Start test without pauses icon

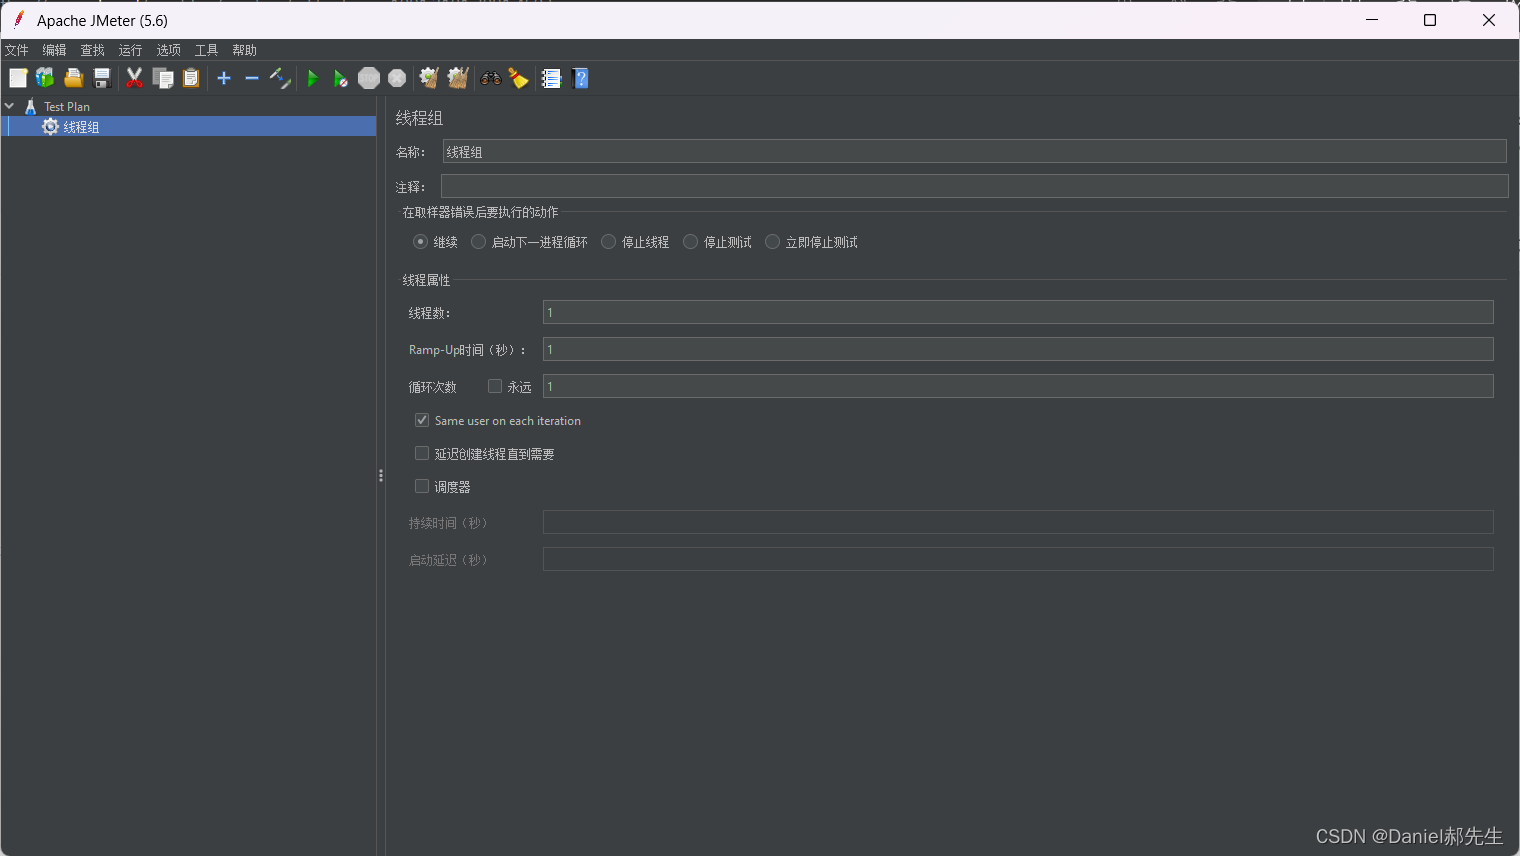point(341,78)
